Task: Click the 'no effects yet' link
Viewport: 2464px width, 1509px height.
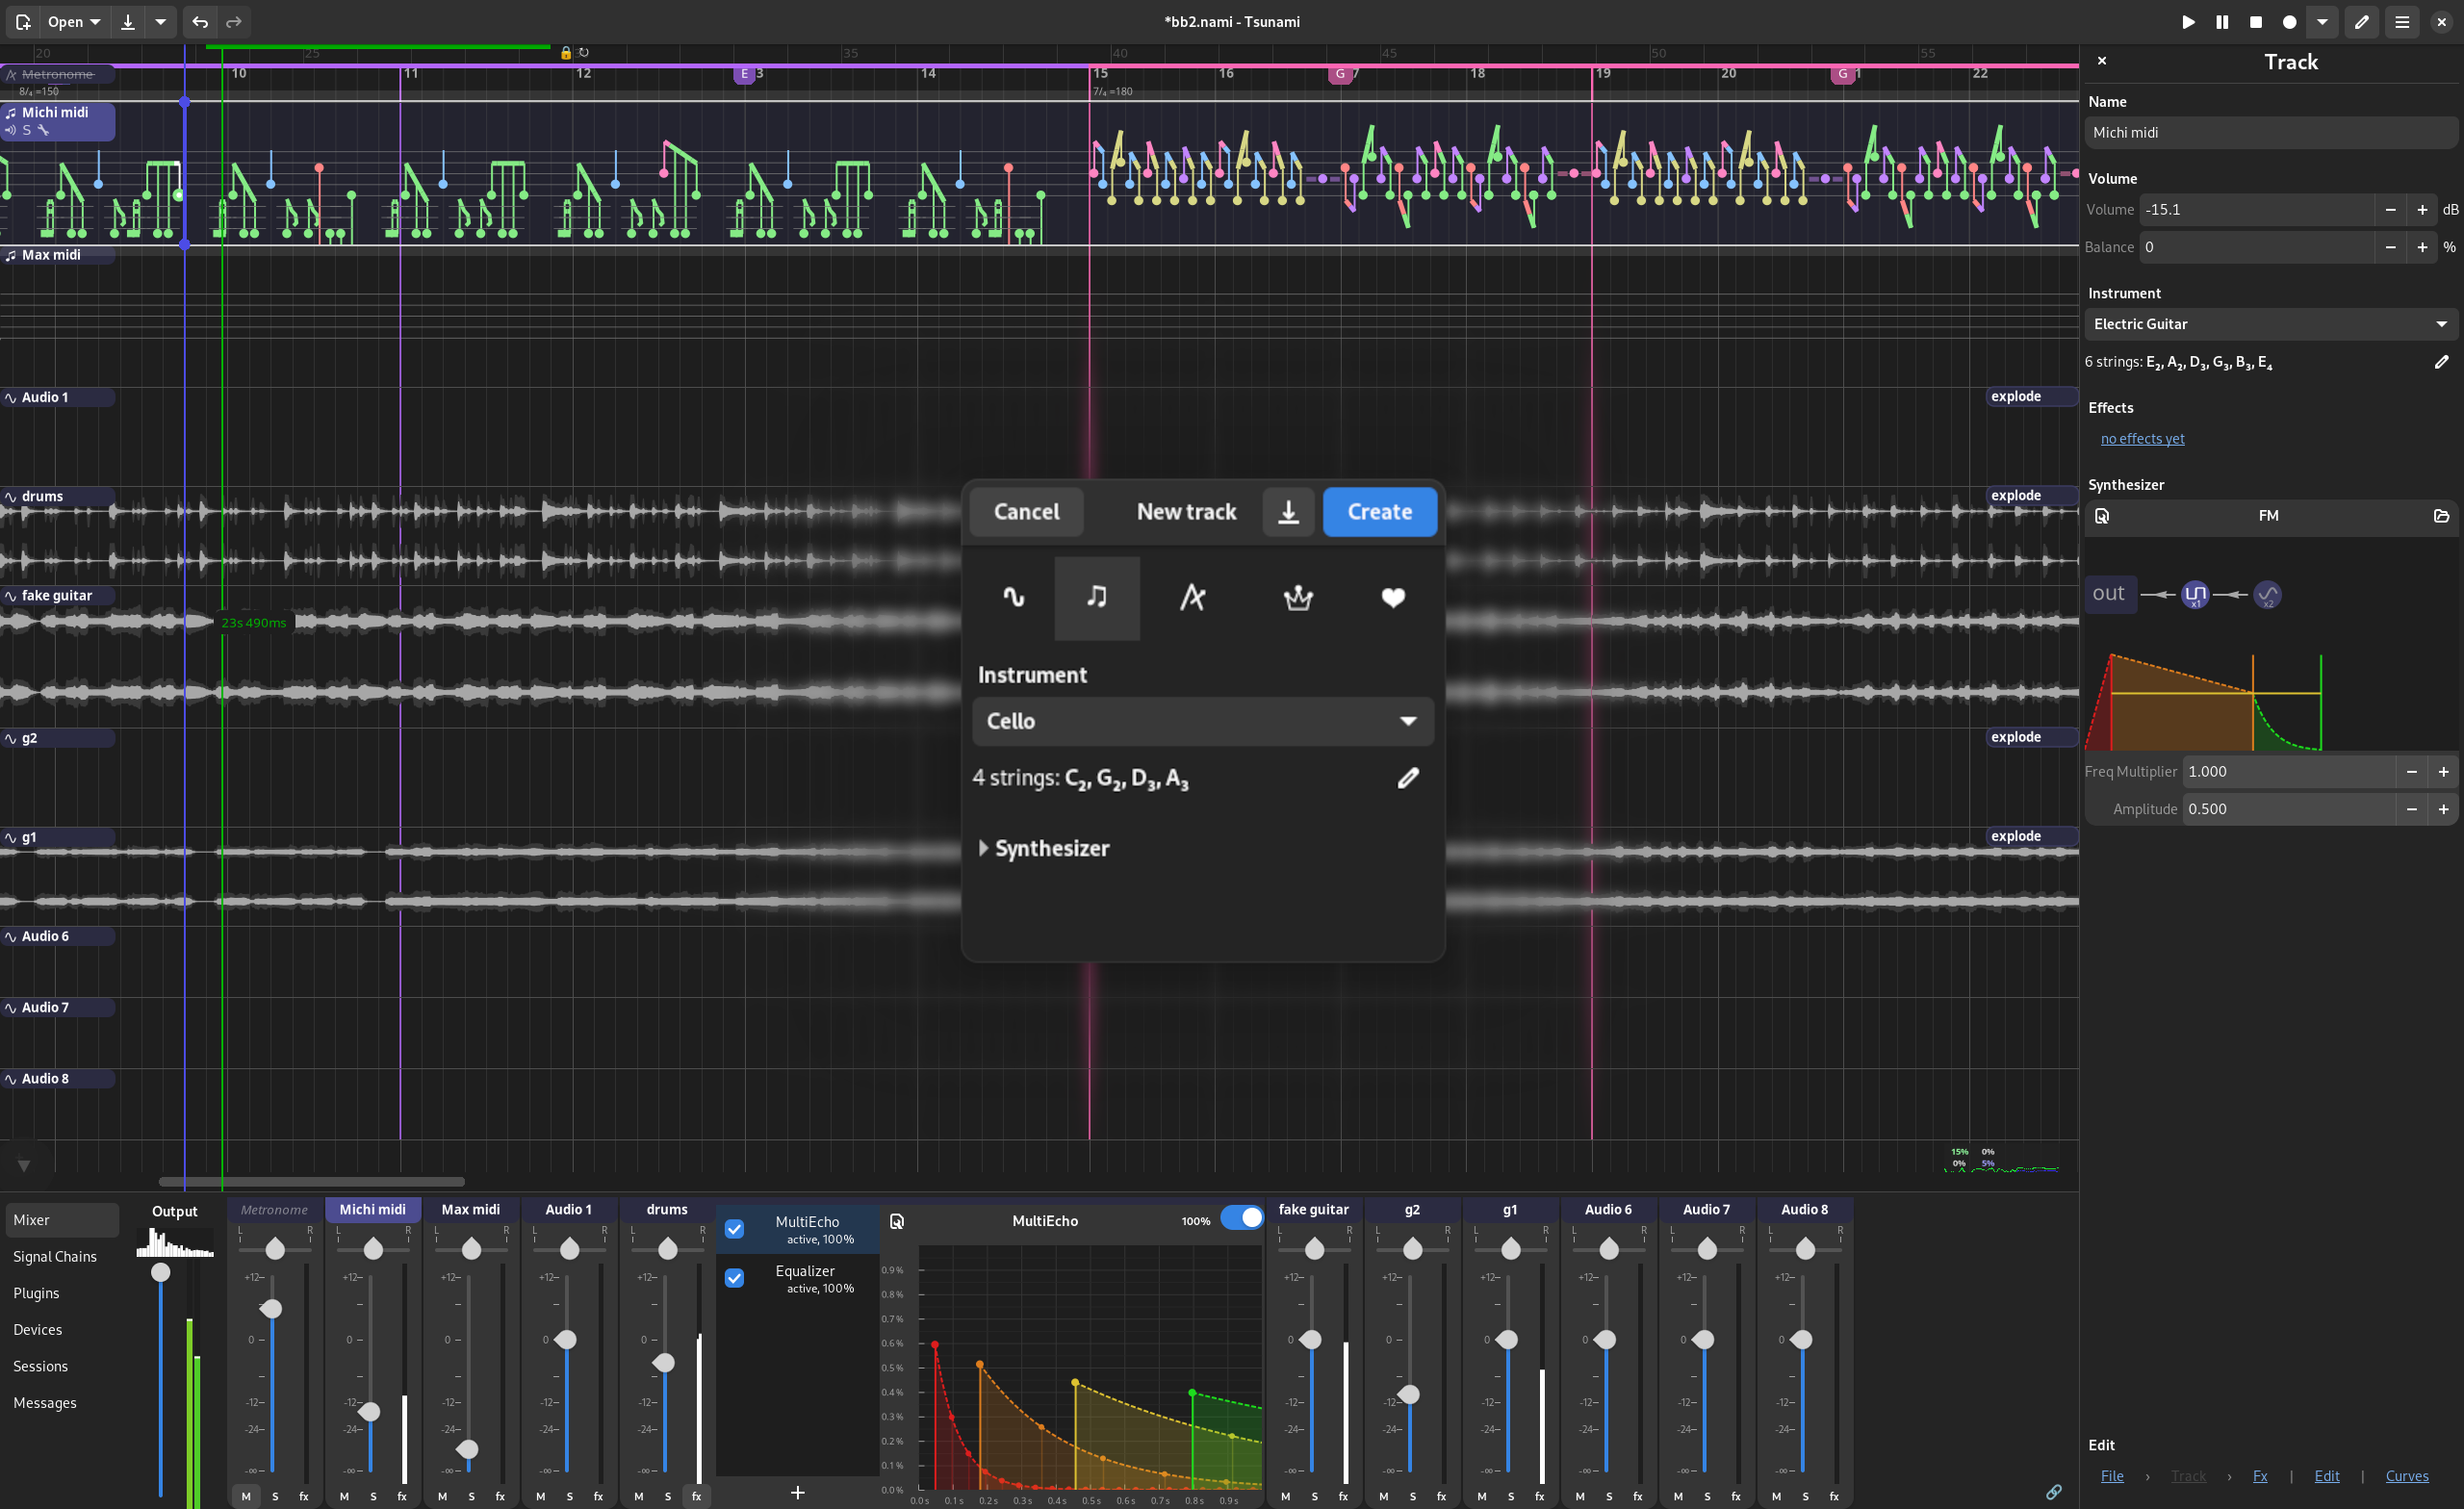Action: 2142,438
